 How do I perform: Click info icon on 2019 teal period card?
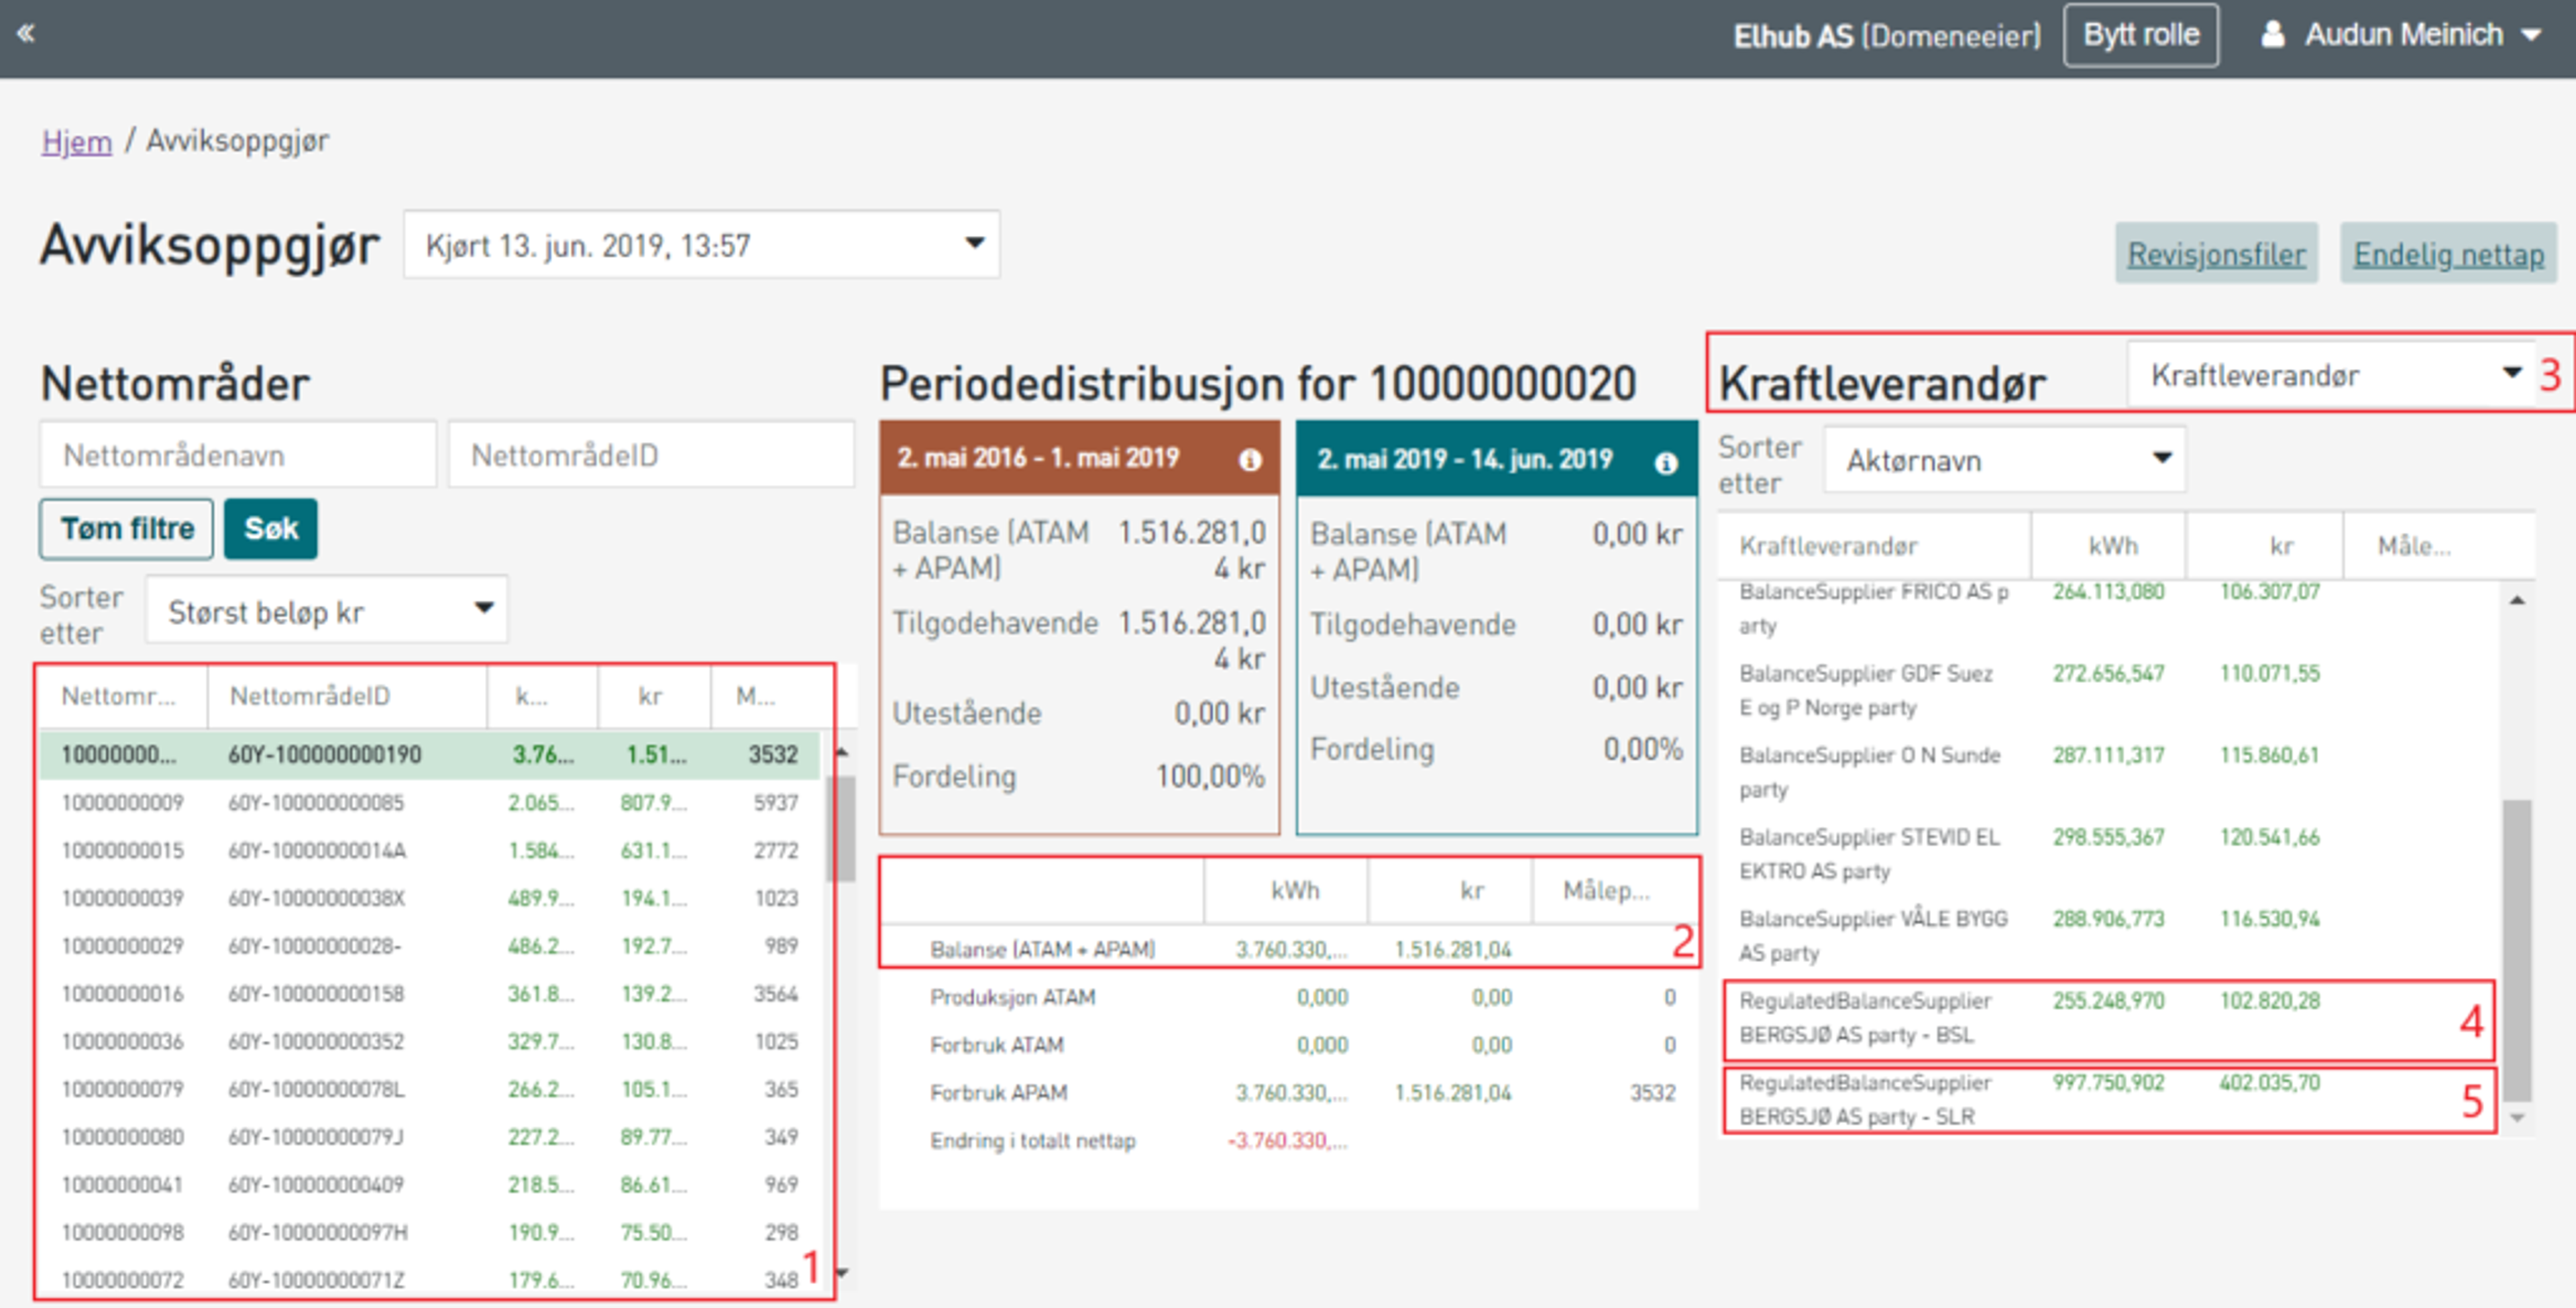[1665, 463]
